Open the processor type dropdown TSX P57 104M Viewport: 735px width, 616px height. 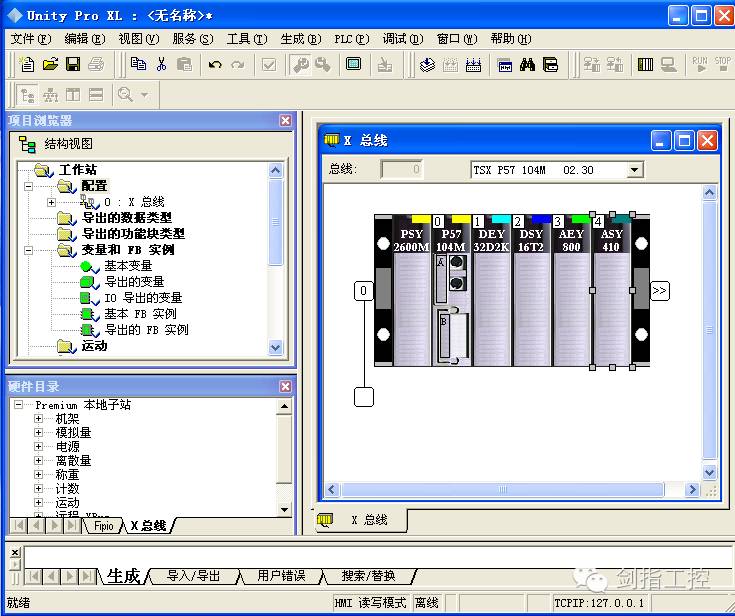click(634, 170)
